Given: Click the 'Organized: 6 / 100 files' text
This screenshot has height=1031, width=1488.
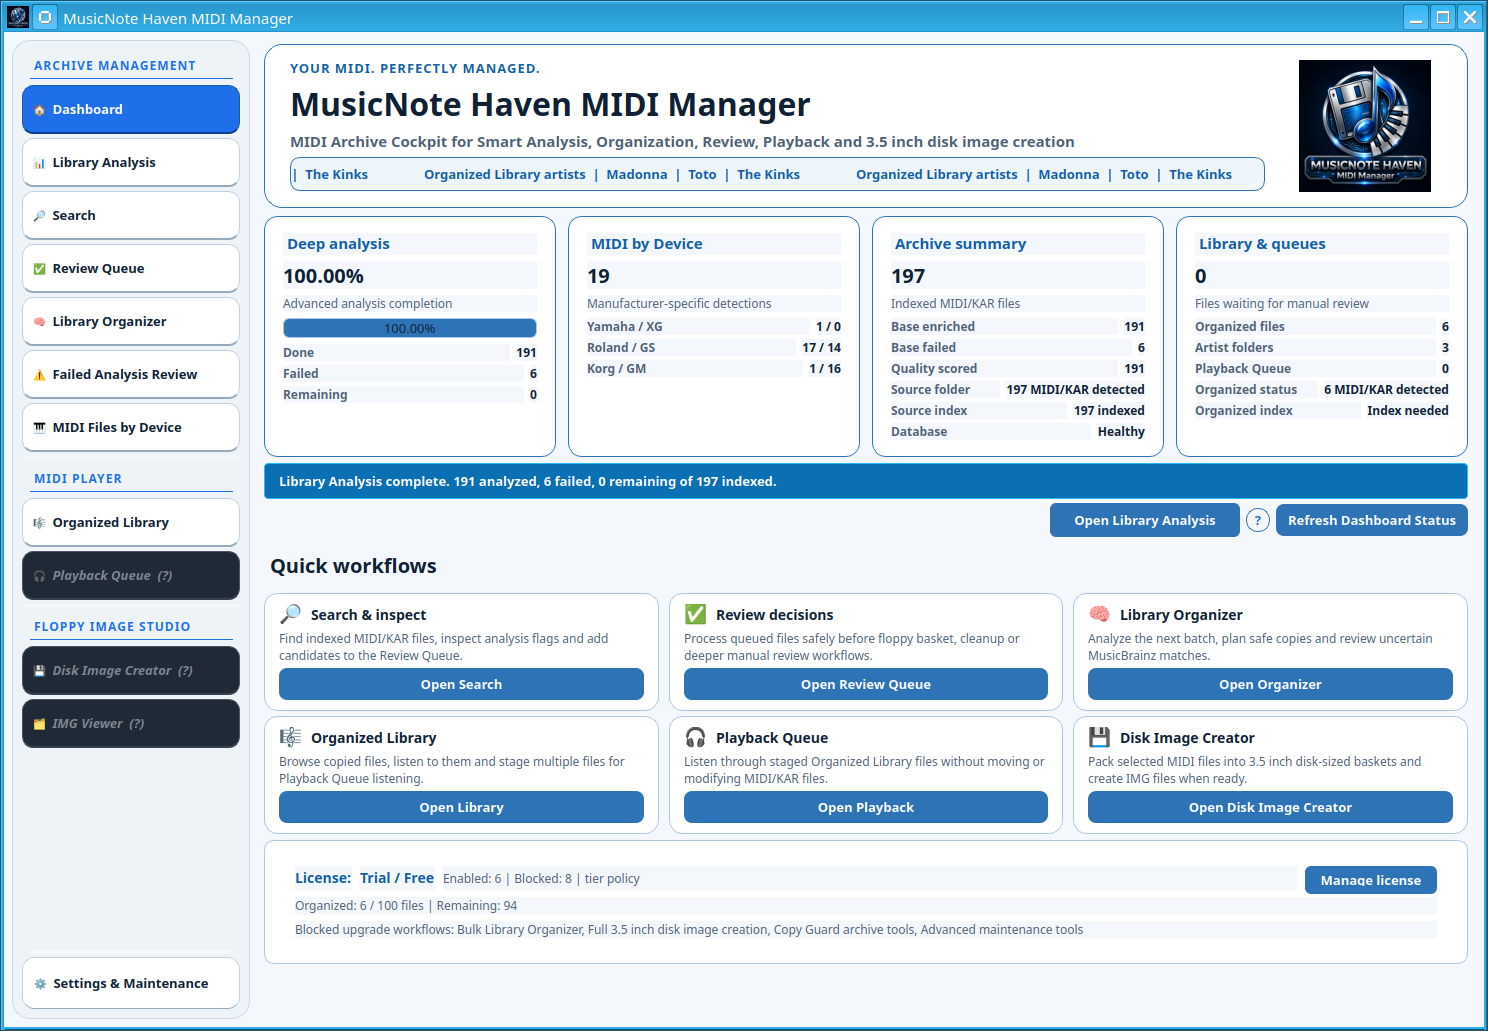Looking at the screenshot, I should [359, 906].
